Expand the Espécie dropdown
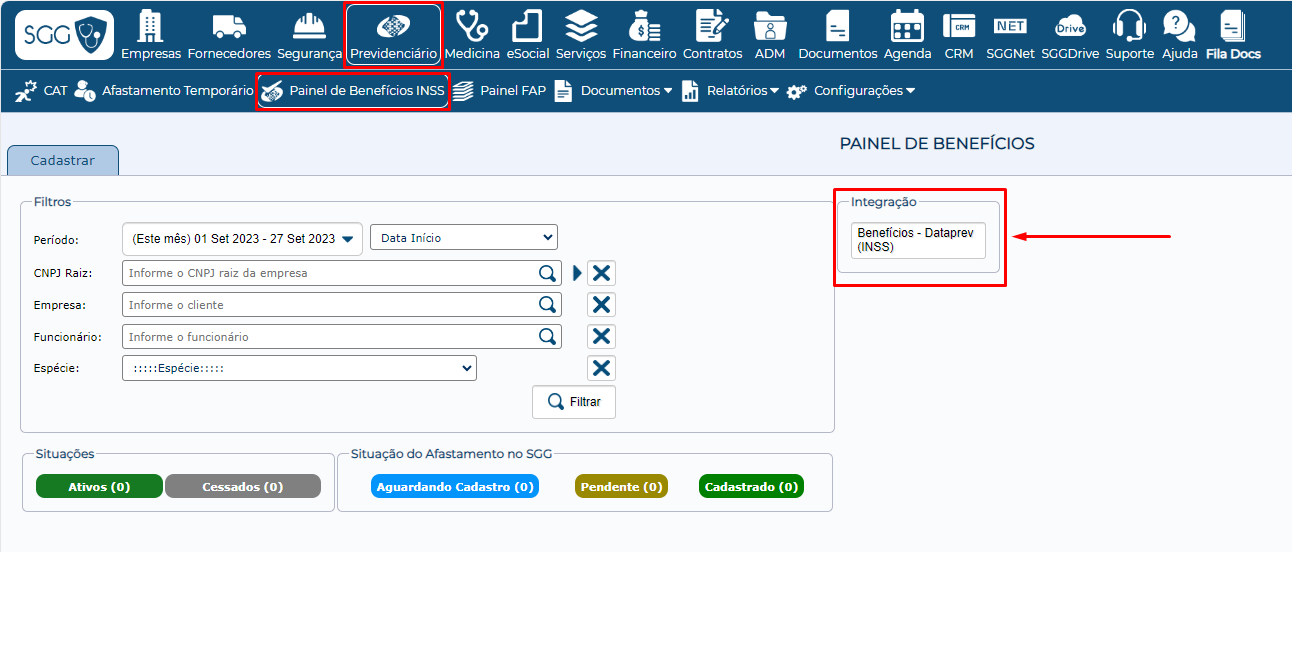Image resolution: width=1292 pixels, height=648 pixels. click(x=299, y=368)
